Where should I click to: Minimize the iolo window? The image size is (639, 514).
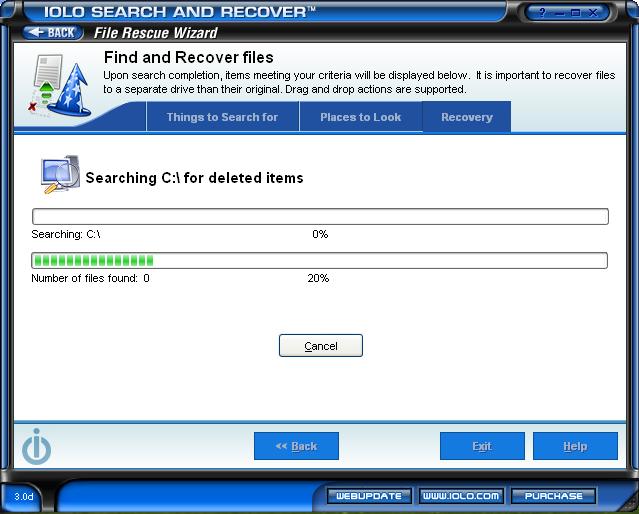point(560,13)
